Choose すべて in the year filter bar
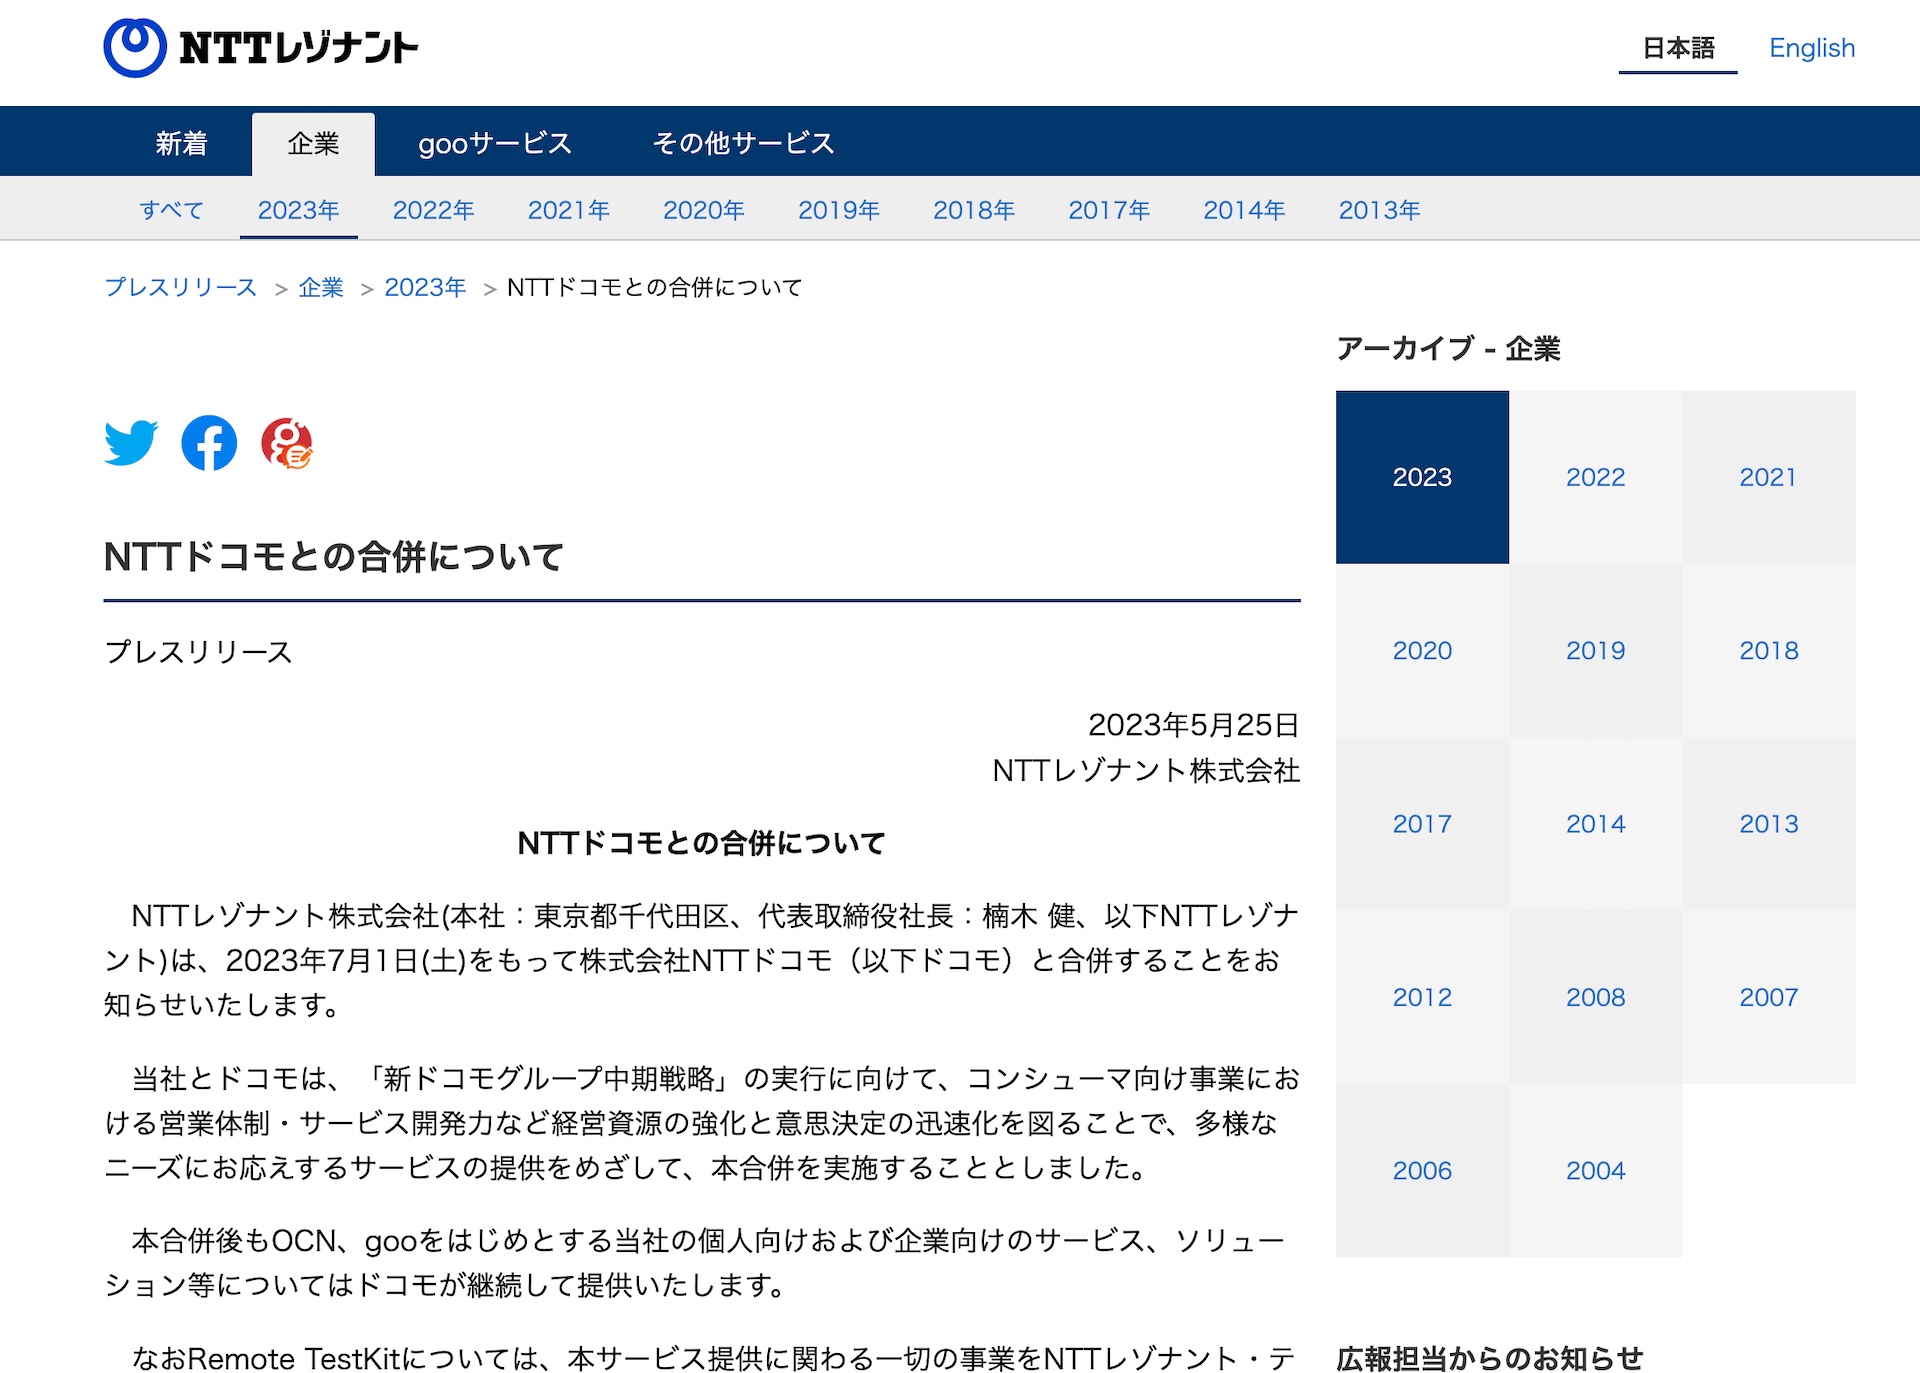This screenshot has height=1373, width=1920. point(171,210)
